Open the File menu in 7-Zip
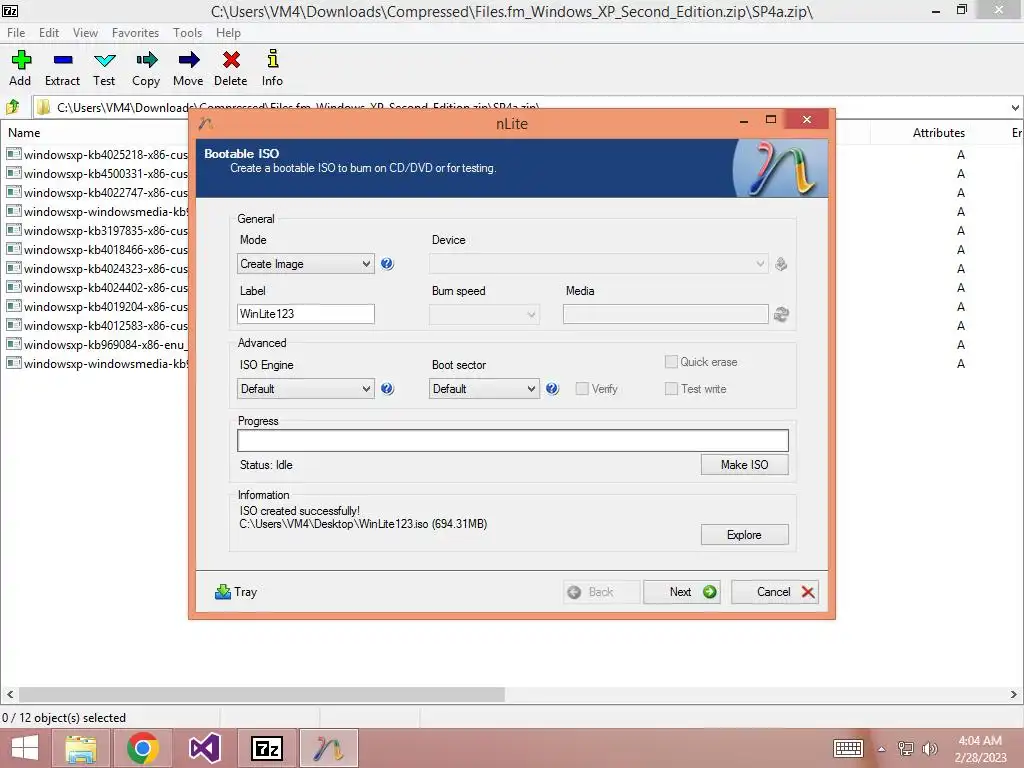Viewport: 1024px width, 768px height. (16, 33)
